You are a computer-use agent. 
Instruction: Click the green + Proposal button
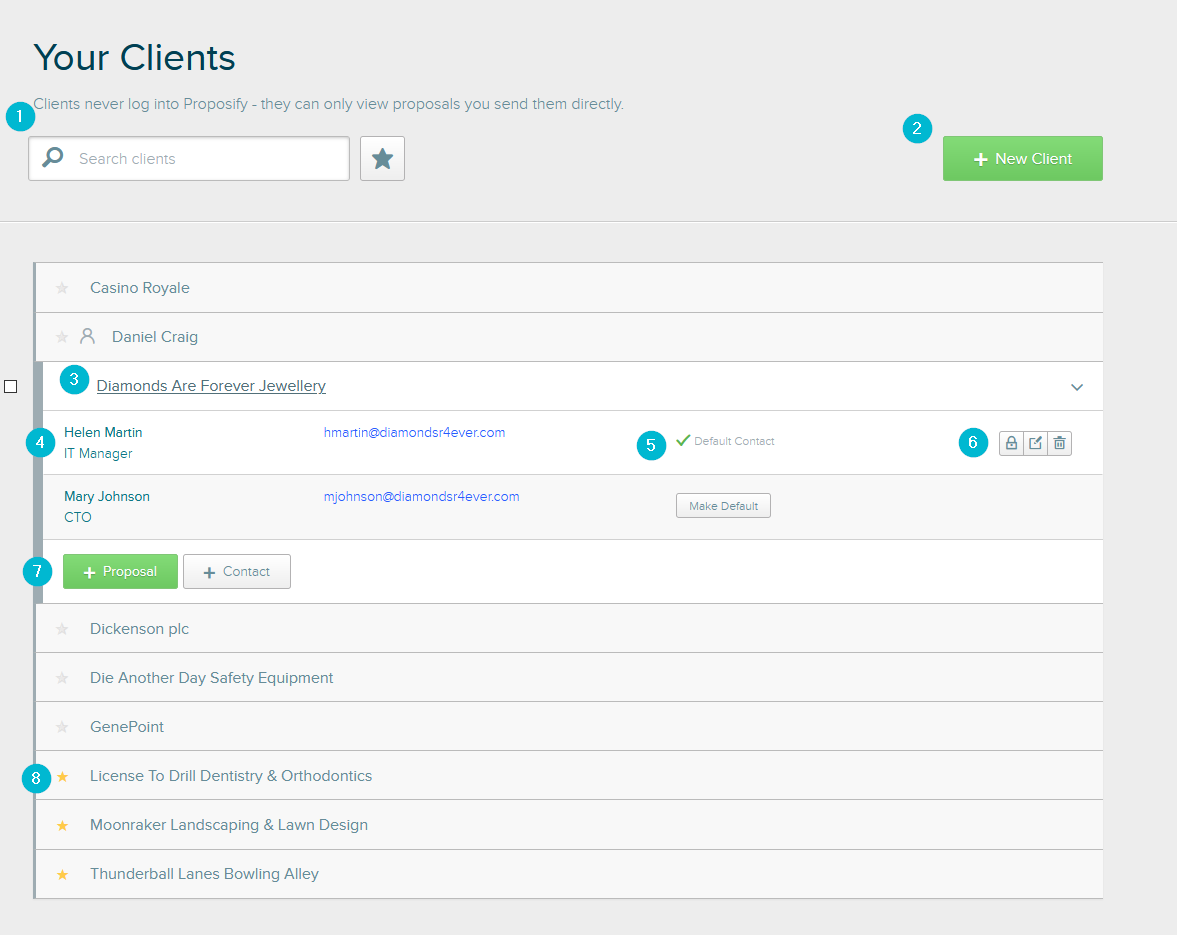point(120,572)
